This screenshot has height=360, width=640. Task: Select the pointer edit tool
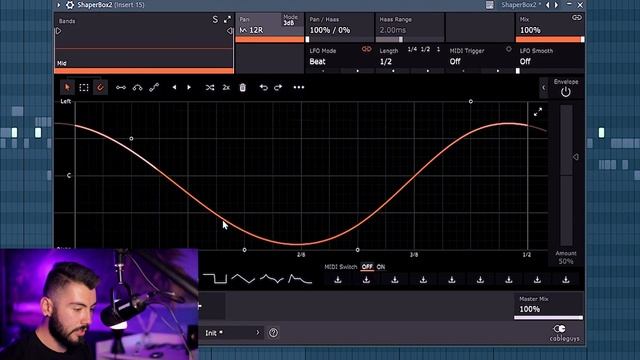(67, 87)
